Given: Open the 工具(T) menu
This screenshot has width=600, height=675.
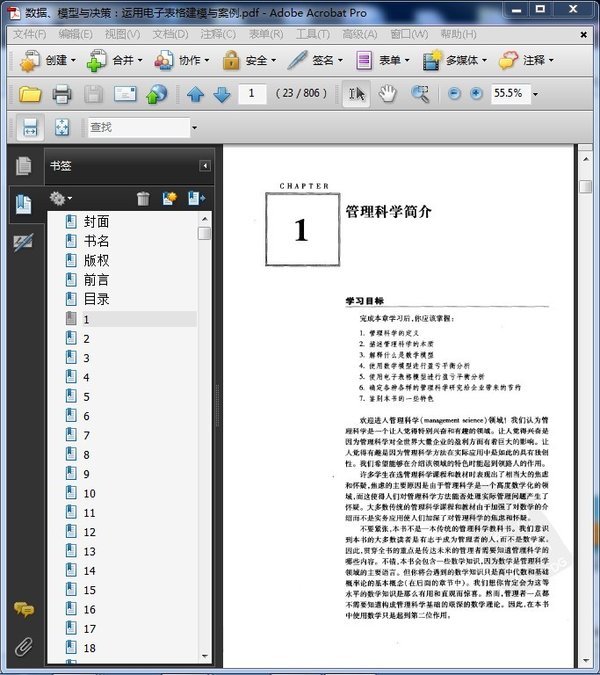Looking at the screenshot, I should pyautogui.click(x=313, y=34).
